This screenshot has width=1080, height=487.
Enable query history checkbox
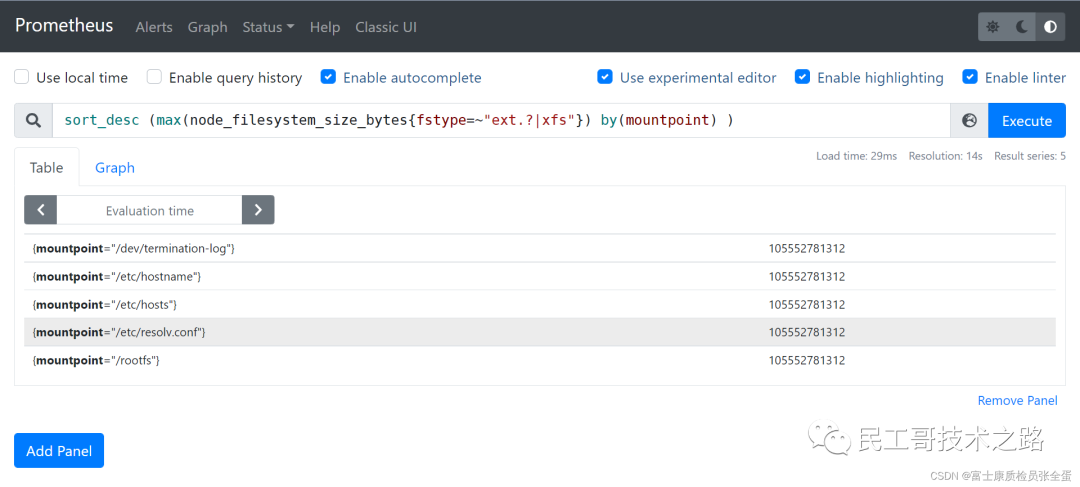point(154,77)
